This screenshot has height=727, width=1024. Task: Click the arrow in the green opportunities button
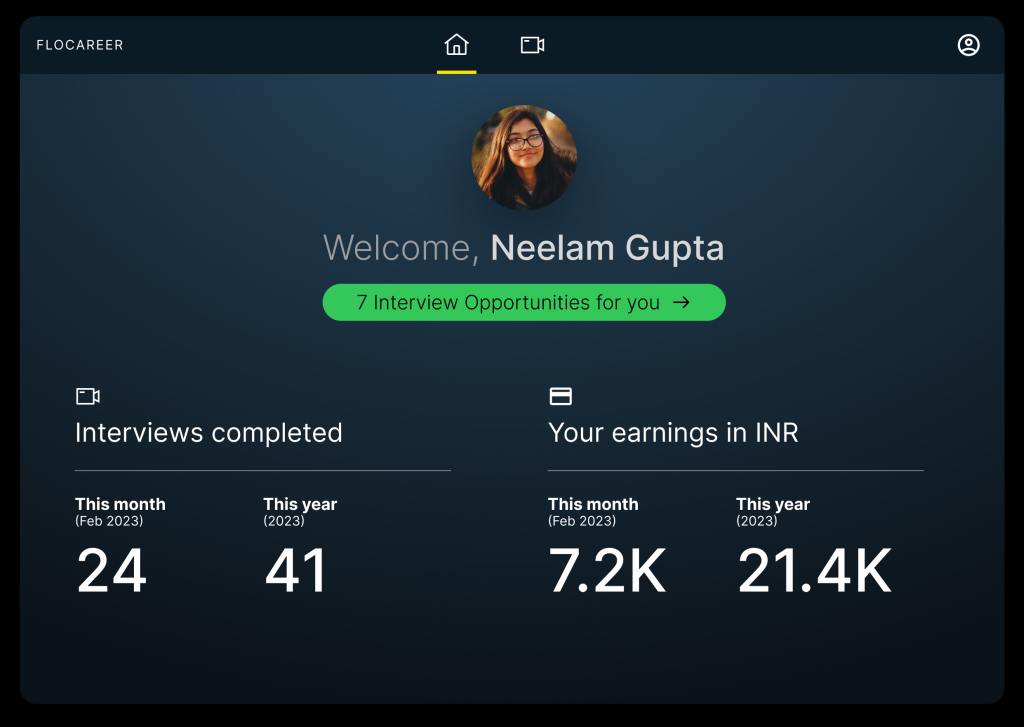coord(681,302)
